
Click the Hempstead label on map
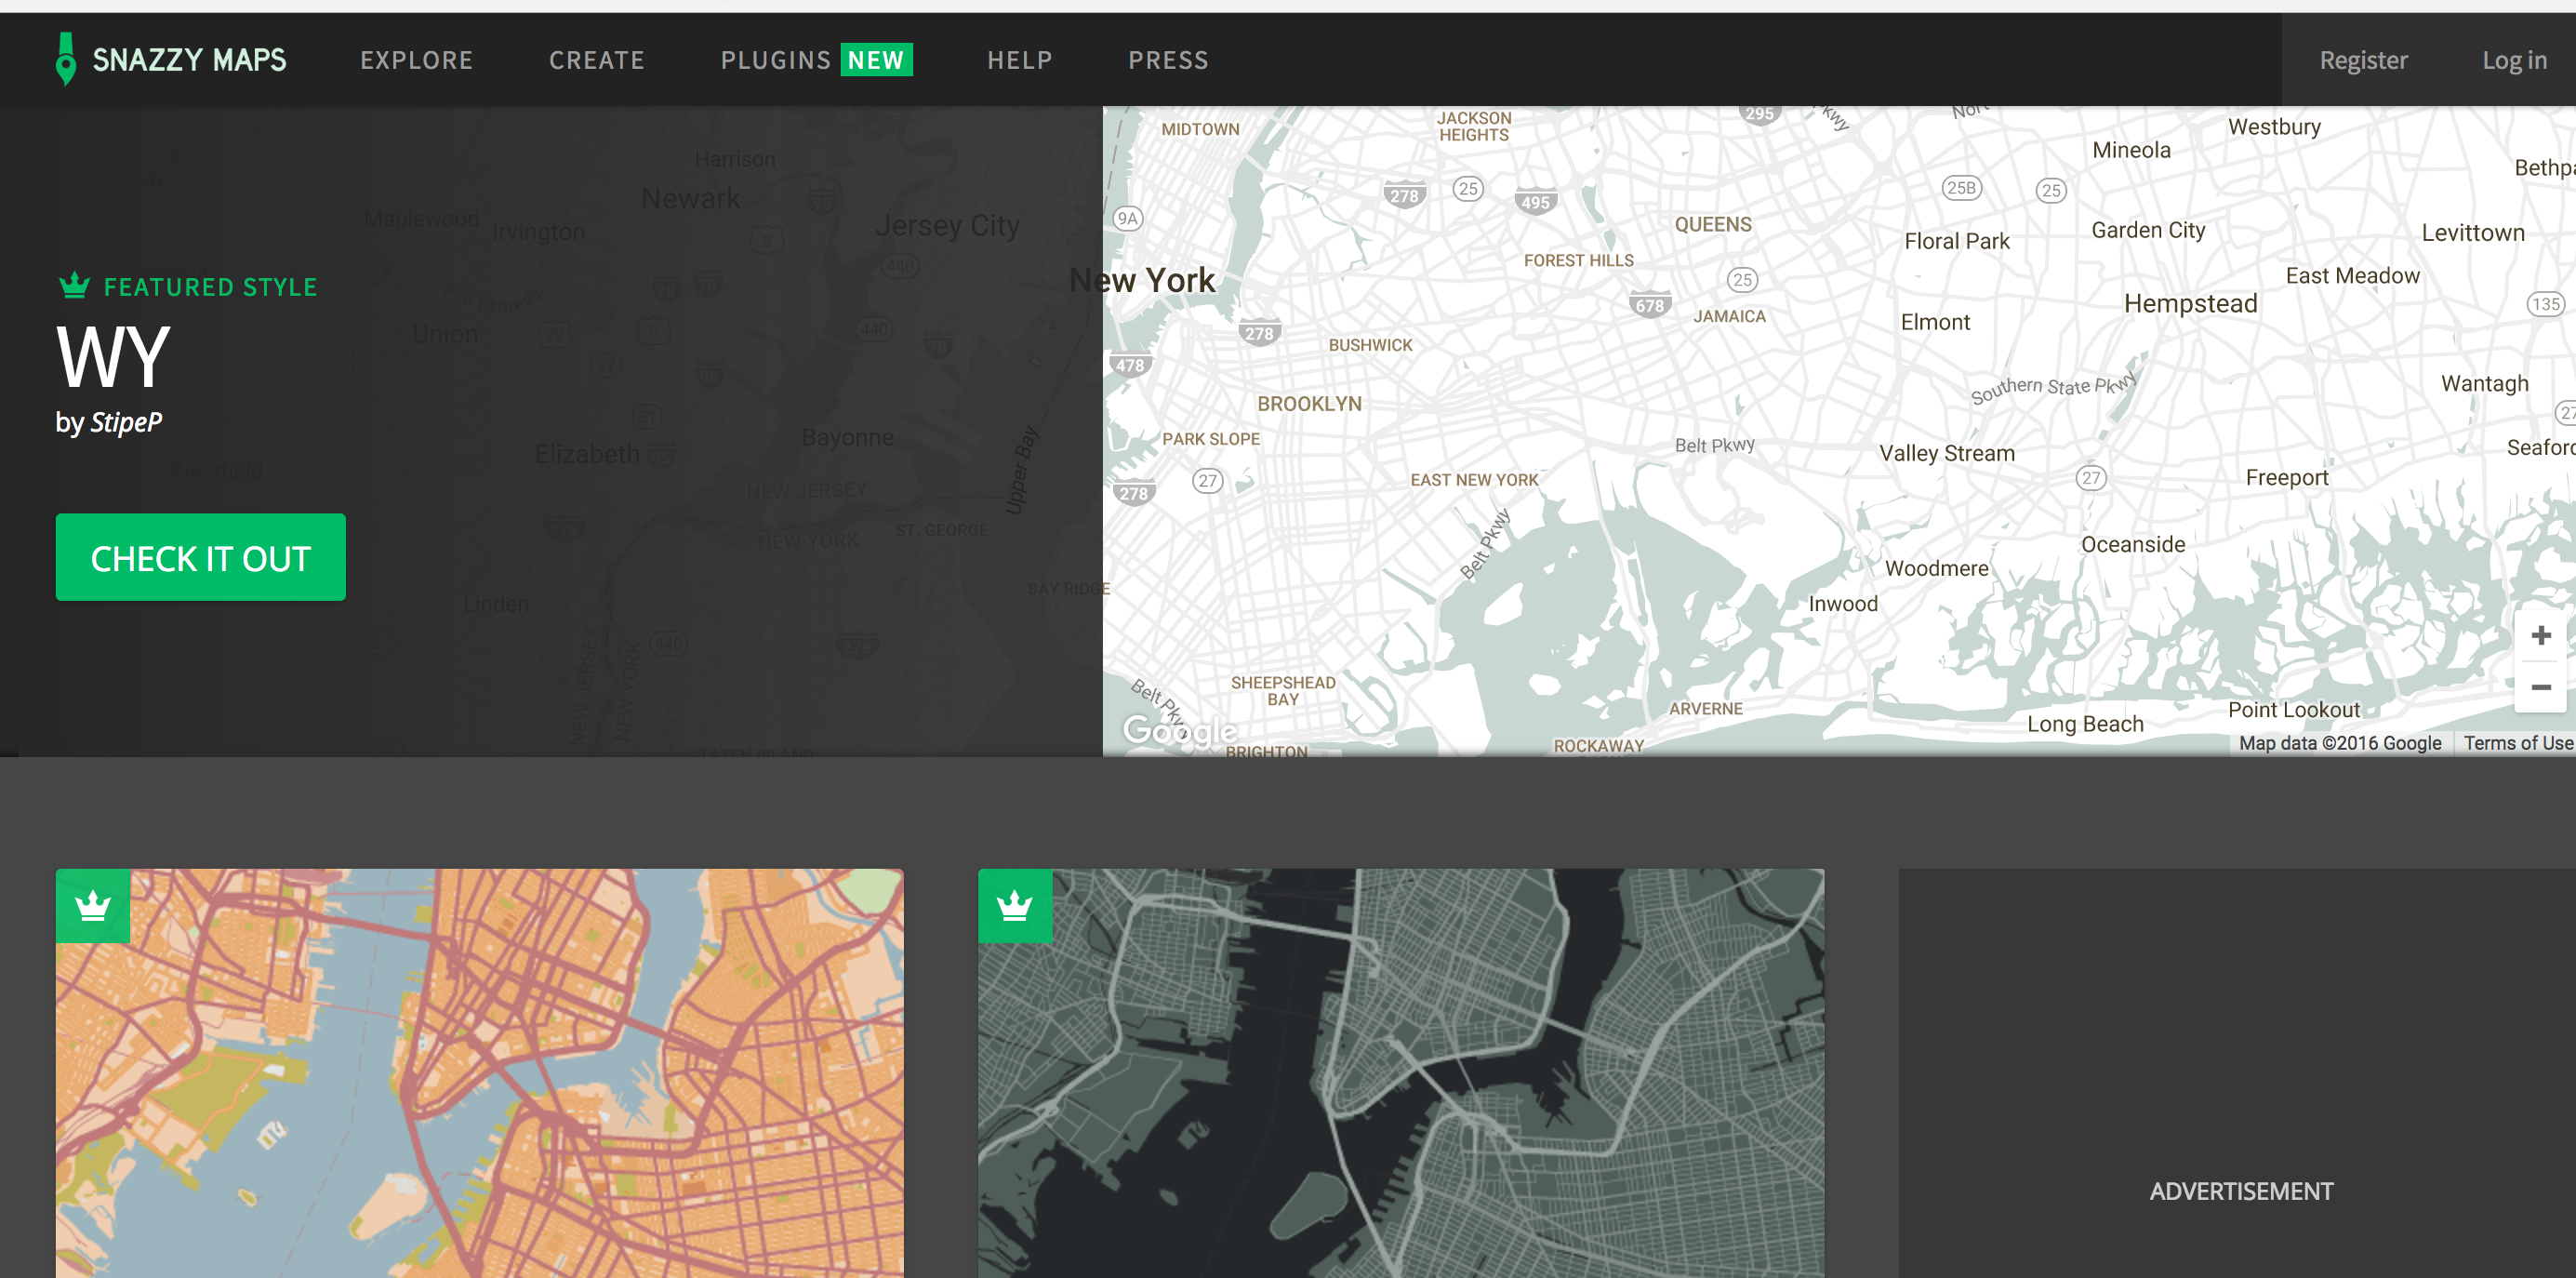click(2190, 304)
